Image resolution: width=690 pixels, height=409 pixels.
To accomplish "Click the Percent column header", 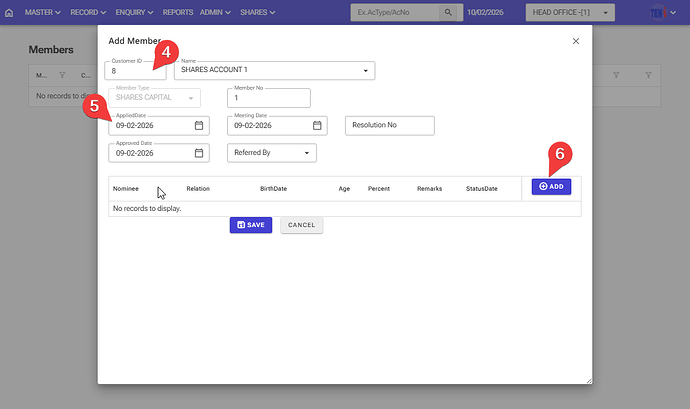I will [379, 188].
